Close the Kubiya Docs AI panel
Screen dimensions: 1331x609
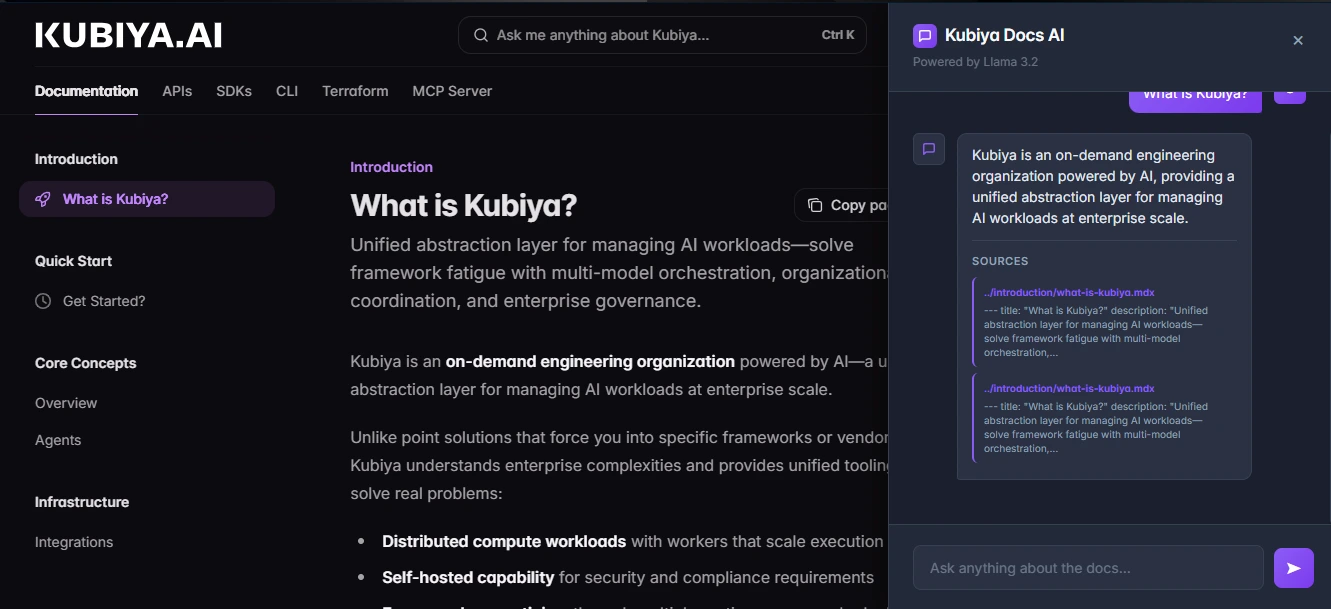1298,41
